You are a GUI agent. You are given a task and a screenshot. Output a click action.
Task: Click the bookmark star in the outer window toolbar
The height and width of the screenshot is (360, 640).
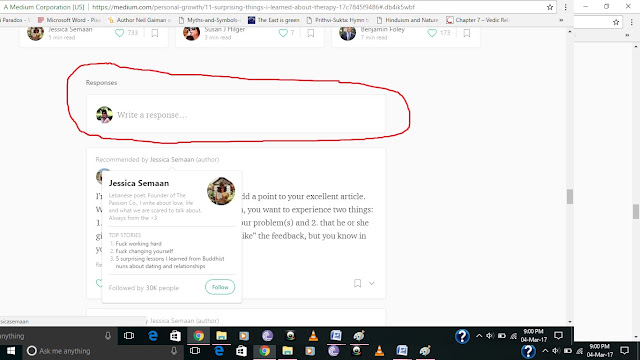[x=616, y=22]
